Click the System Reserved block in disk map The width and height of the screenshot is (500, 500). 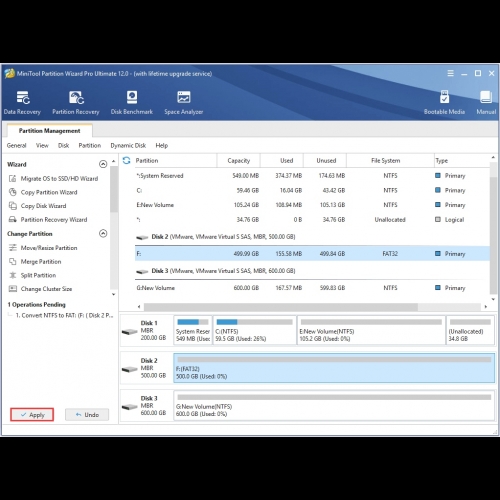tap(193, 330)
